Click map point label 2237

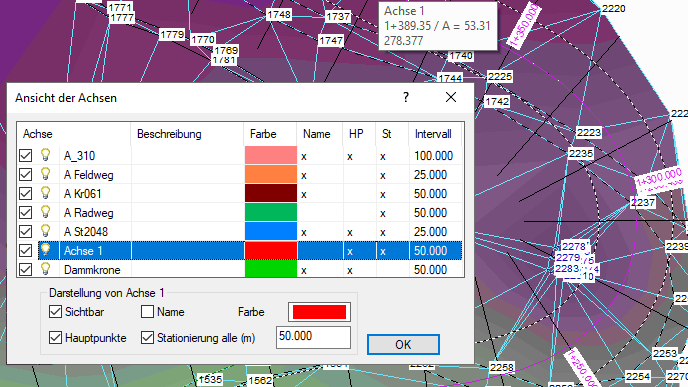point(643,202)
